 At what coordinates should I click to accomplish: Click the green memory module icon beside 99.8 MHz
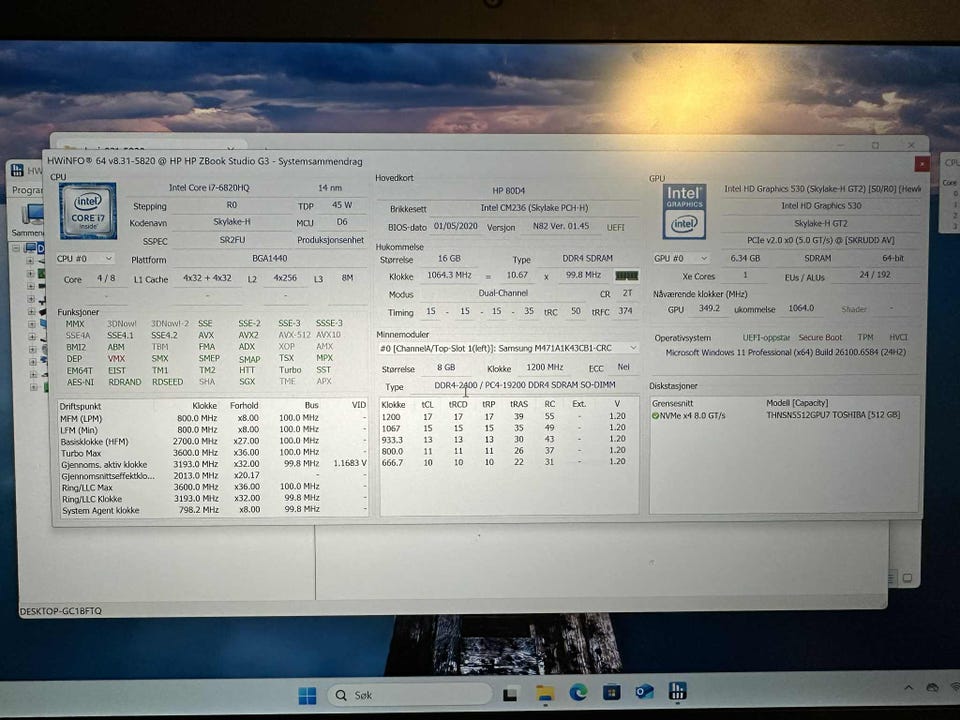(x=626, y=276)
